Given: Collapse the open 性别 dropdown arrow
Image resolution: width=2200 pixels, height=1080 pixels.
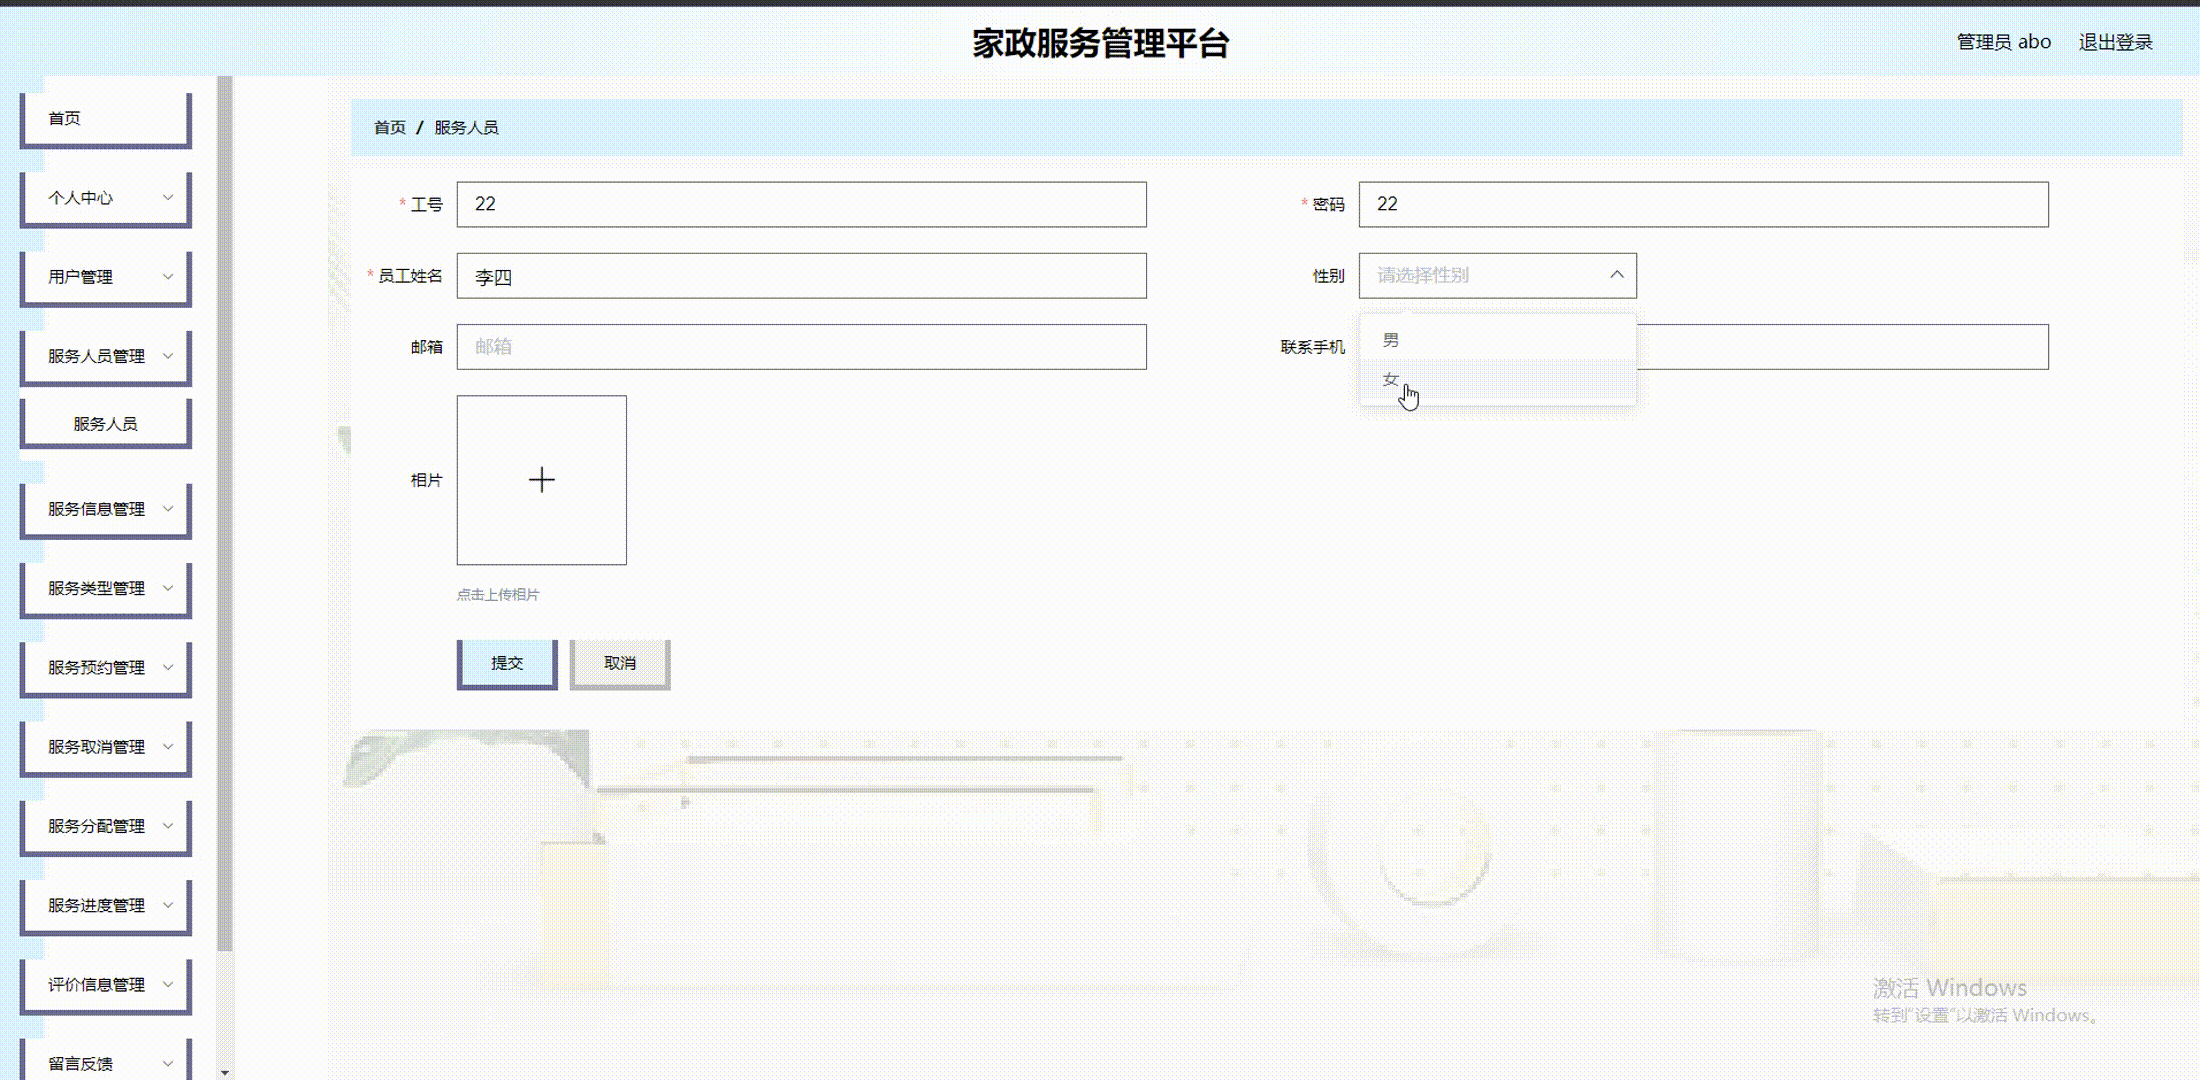Looking at the screenshot, I should coord(1617,274).
